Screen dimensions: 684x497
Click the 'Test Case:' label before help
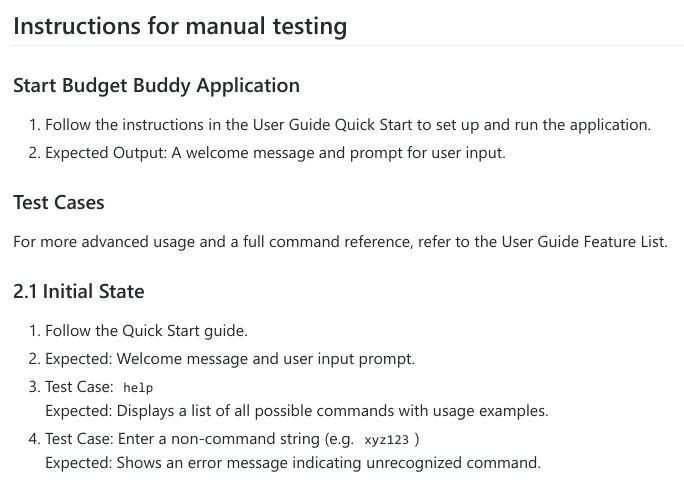pyautogui.click(x=79, y=387)
